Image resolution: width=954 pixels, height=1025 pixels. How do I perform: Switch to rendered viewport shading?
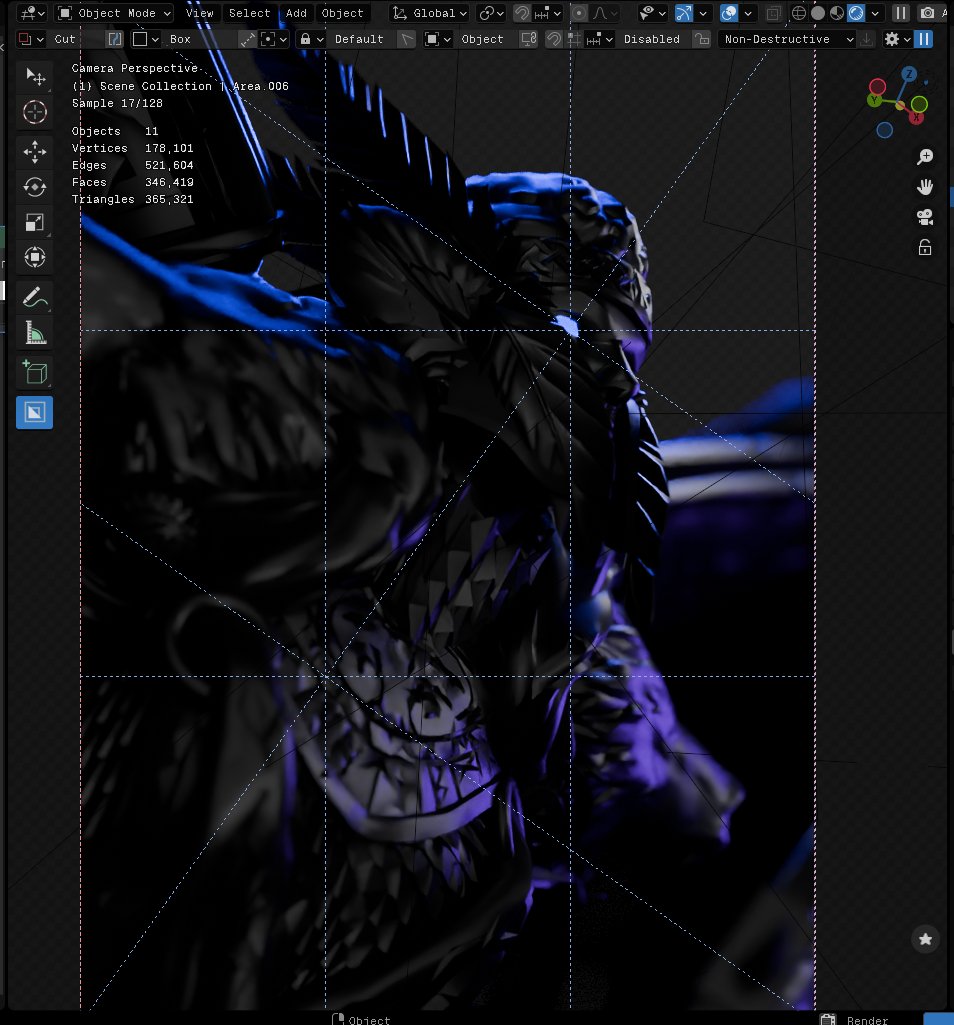tap(855, 13)
